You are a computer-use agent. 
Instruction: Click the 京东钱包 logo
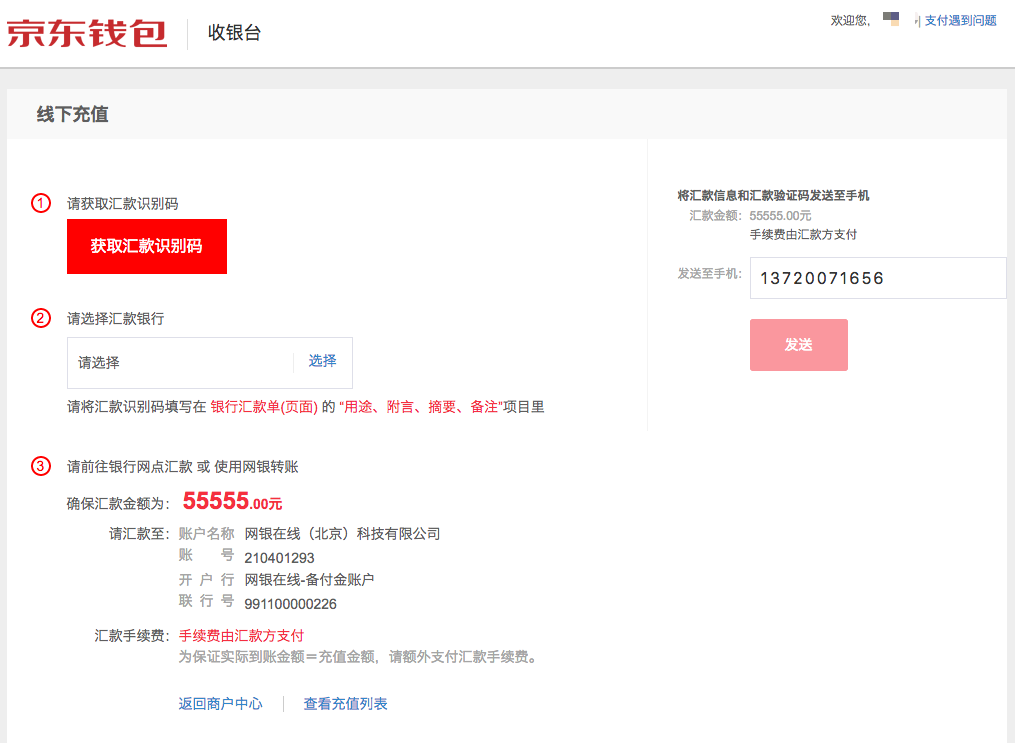click(87, 34)
